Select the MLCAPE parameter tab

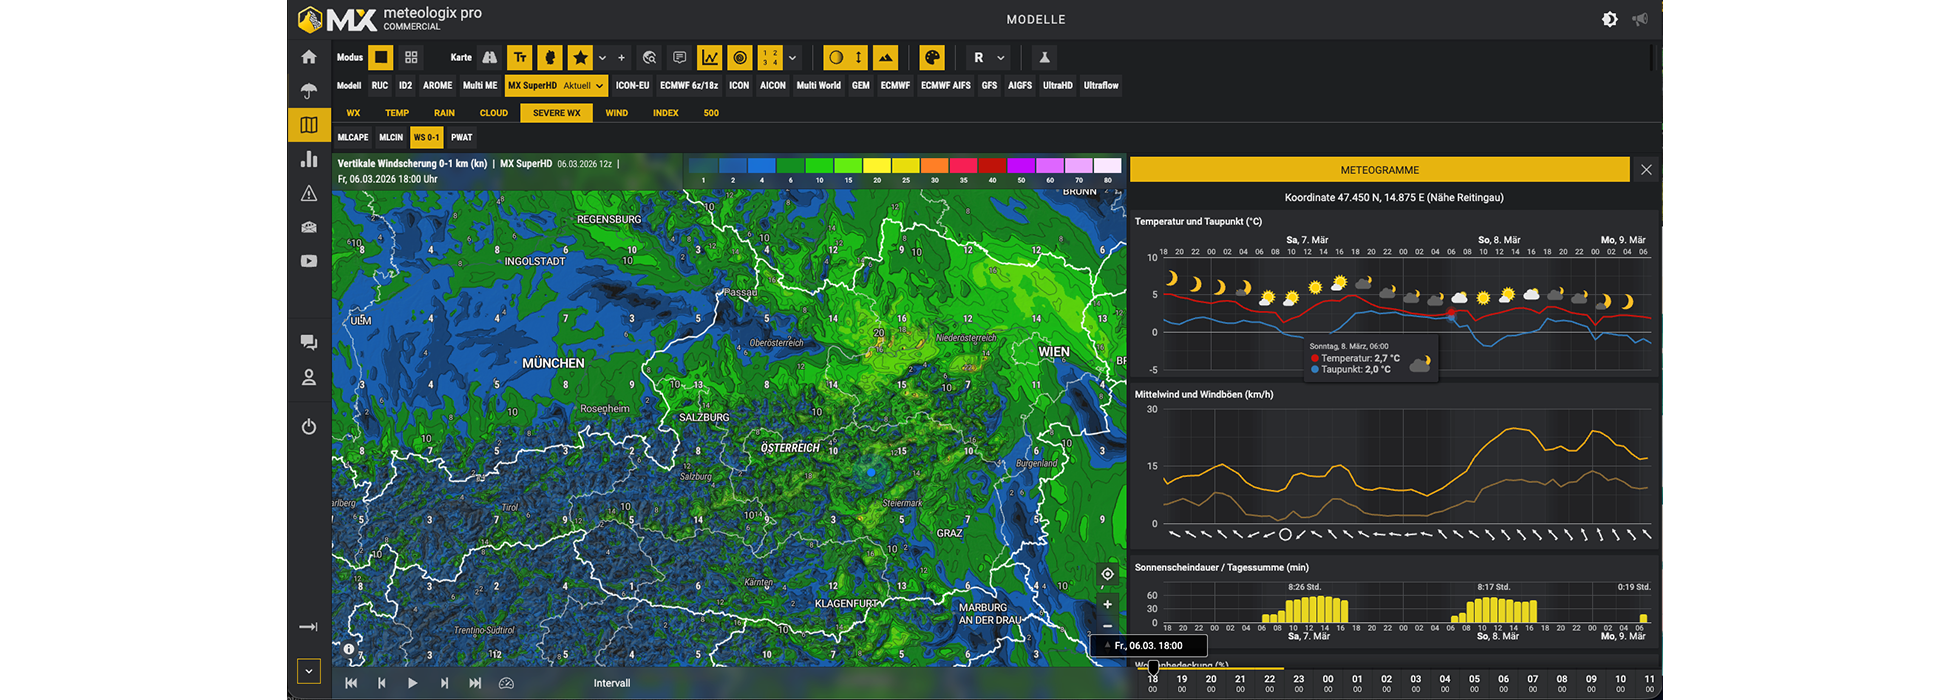352,138
